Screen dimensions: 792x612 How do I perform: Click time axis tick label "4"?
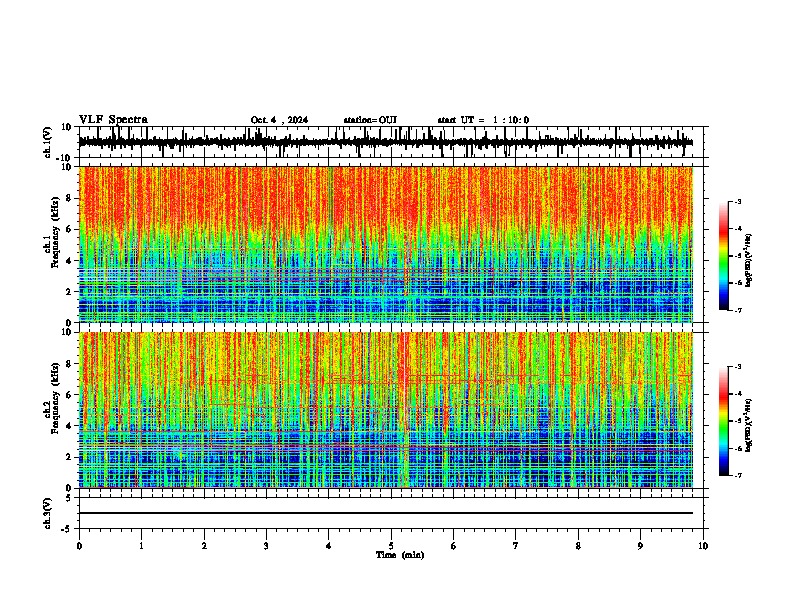coord(329,546)
